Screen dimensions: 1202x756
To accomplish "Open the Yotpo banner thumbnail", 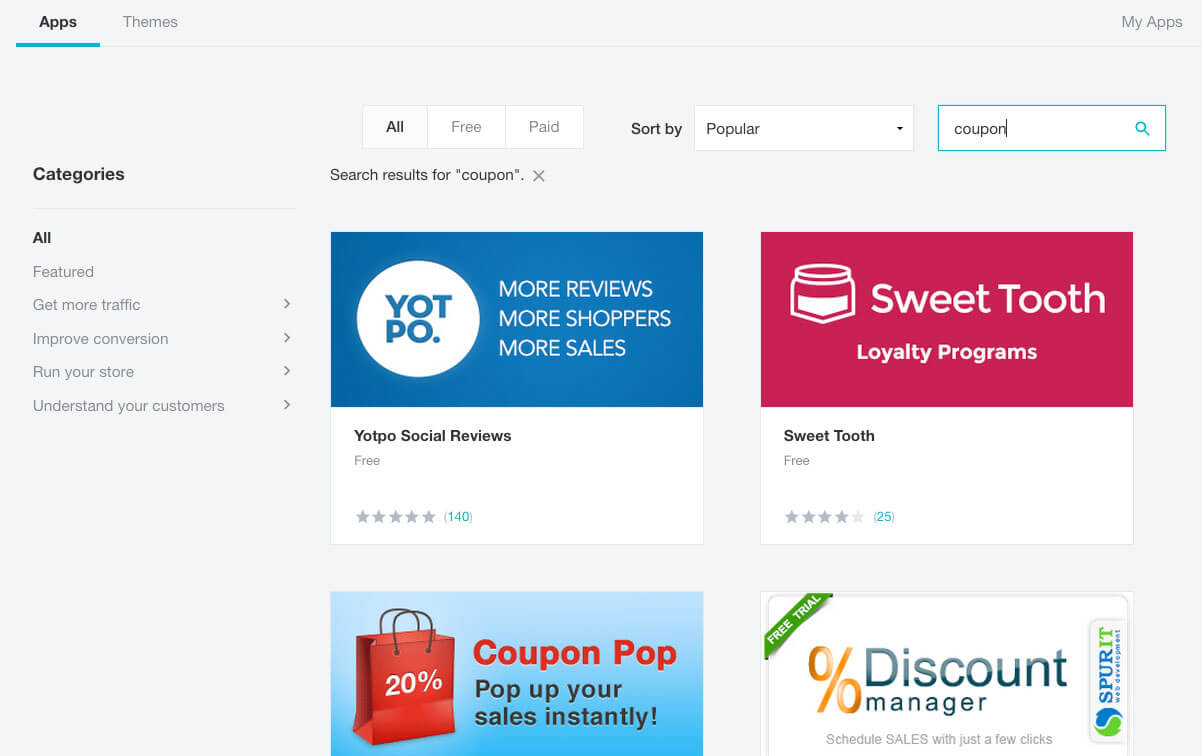I will click(x=517, y=320).
